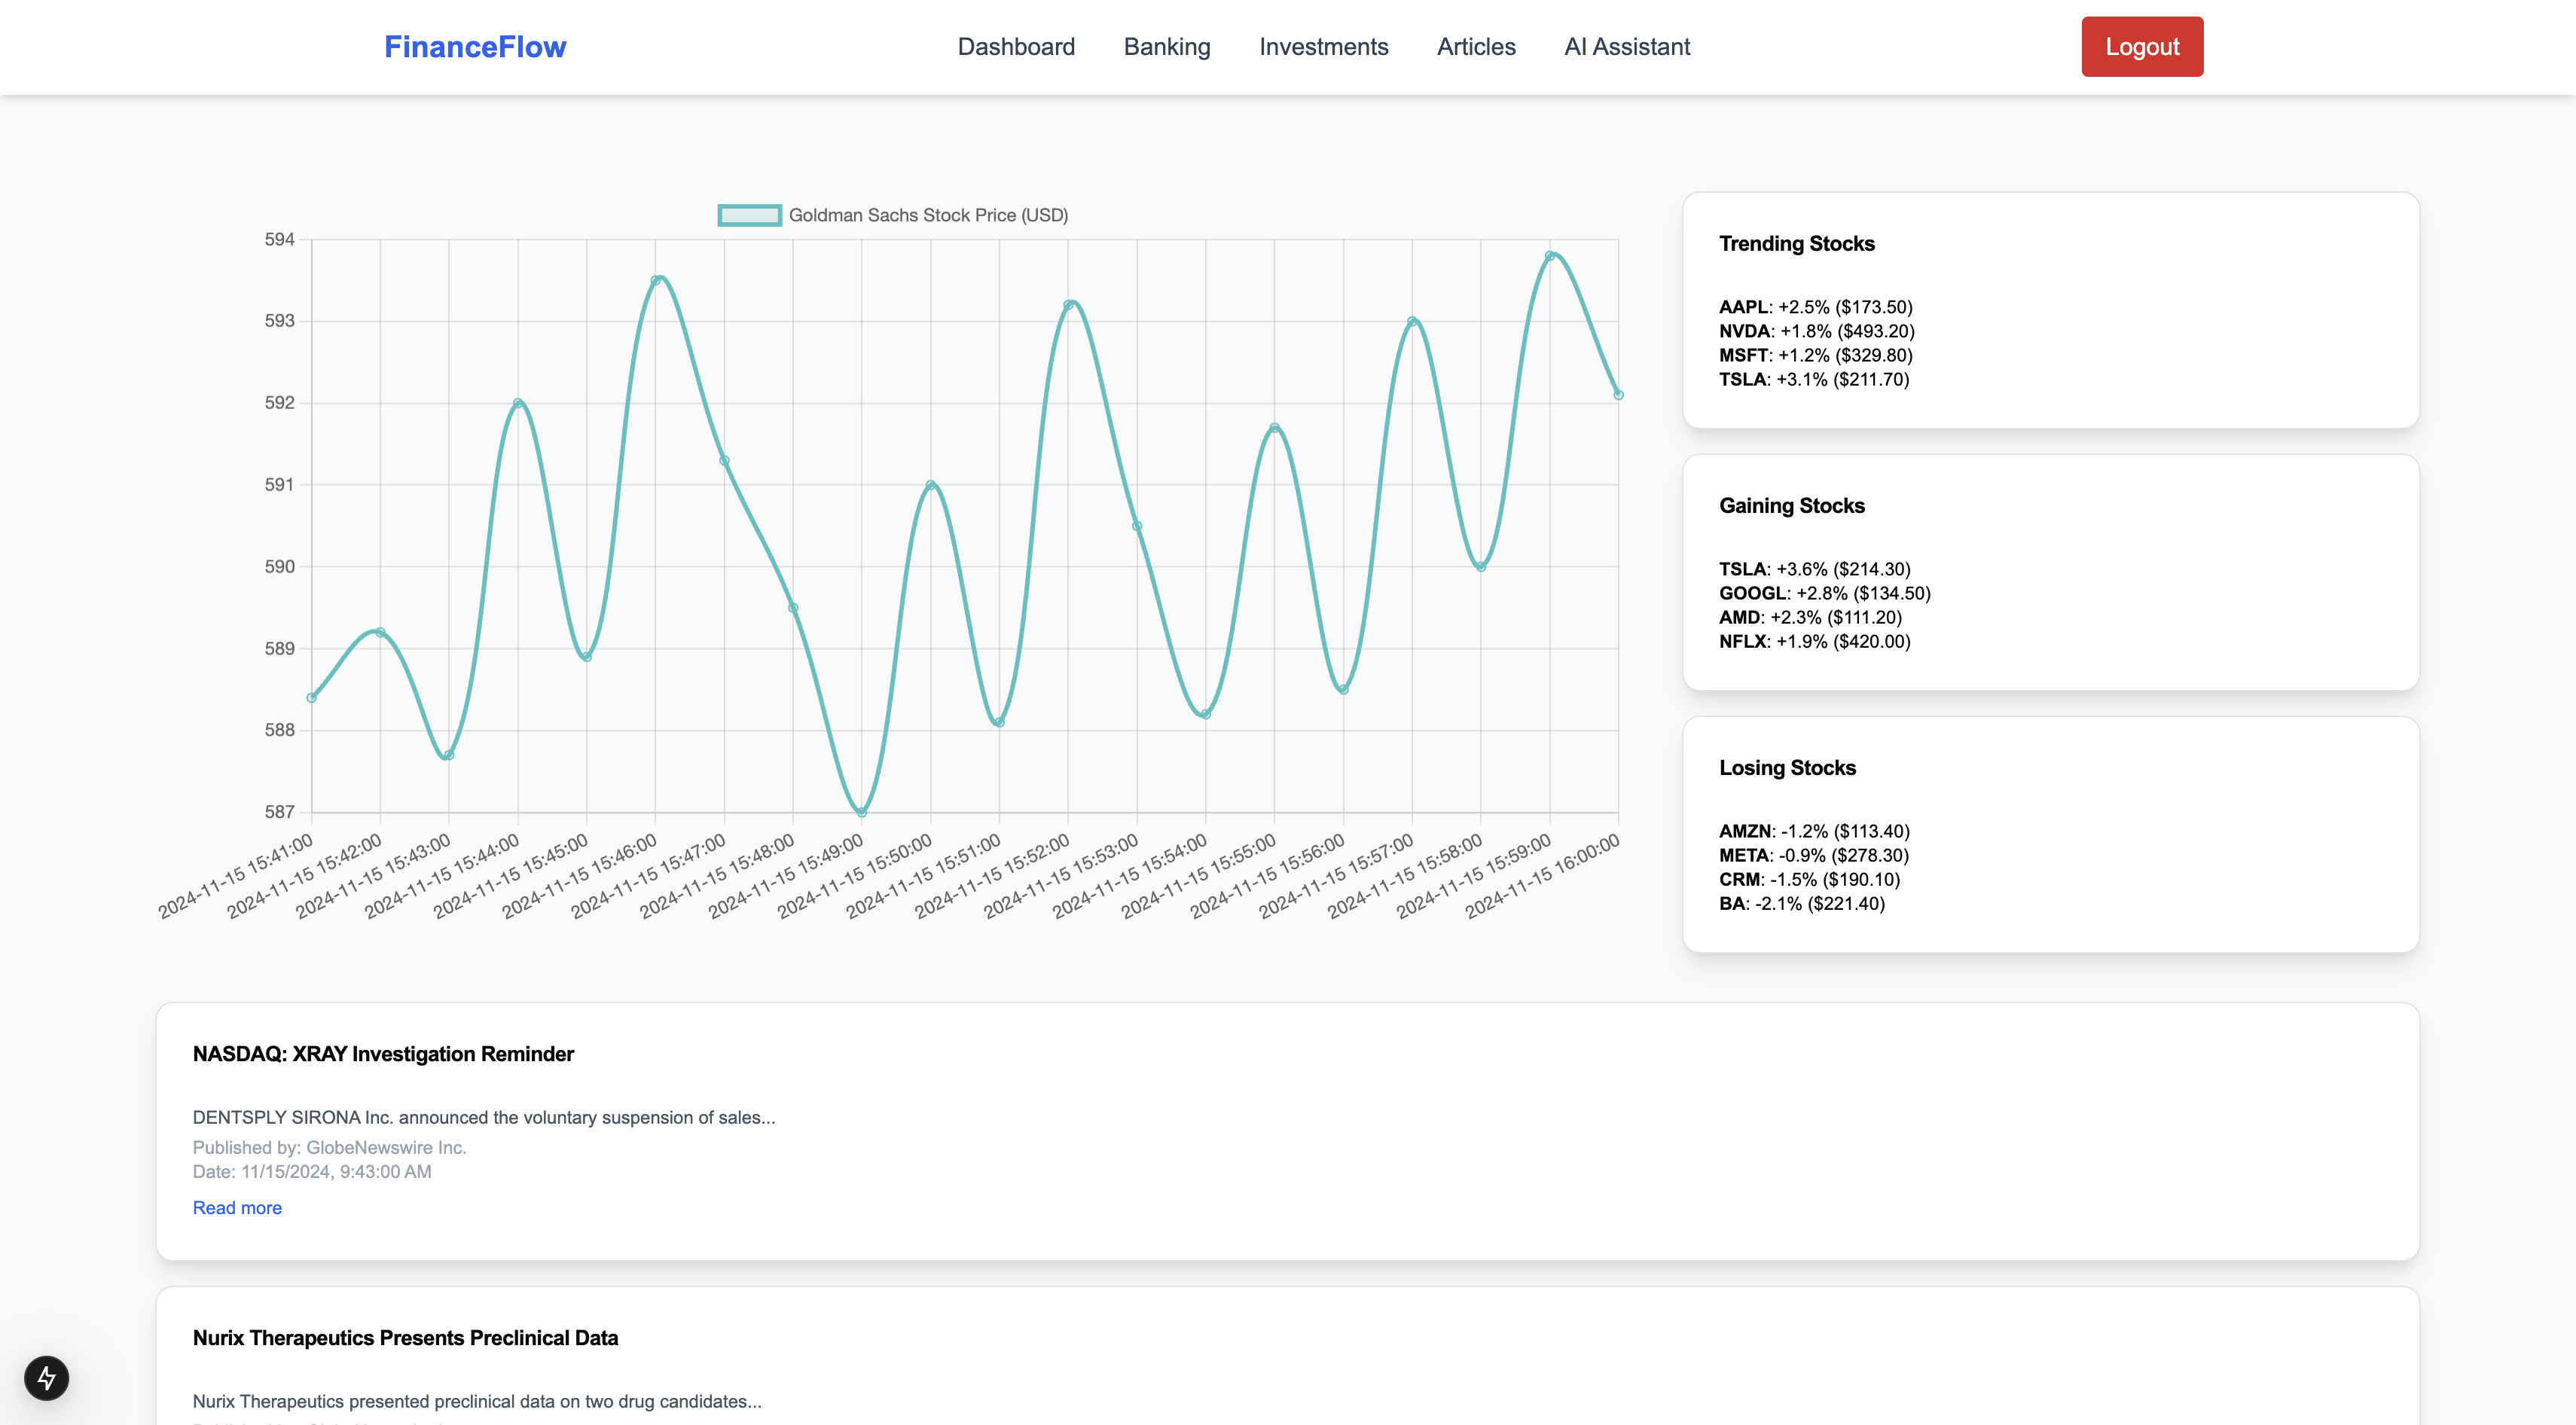Click the Nurix Therapeutics Presents Preclinical Data headline
The height and width of the screenshot is (1425, 2576).
click(x=405, y=1338)
